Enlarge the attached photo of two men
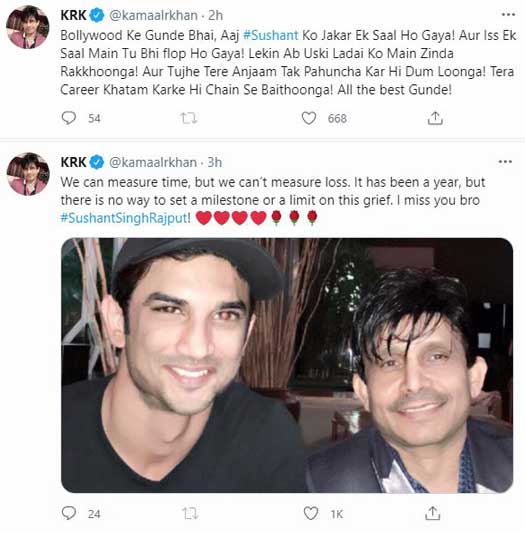This screenshot has height=533, width=525. point(287,365)
